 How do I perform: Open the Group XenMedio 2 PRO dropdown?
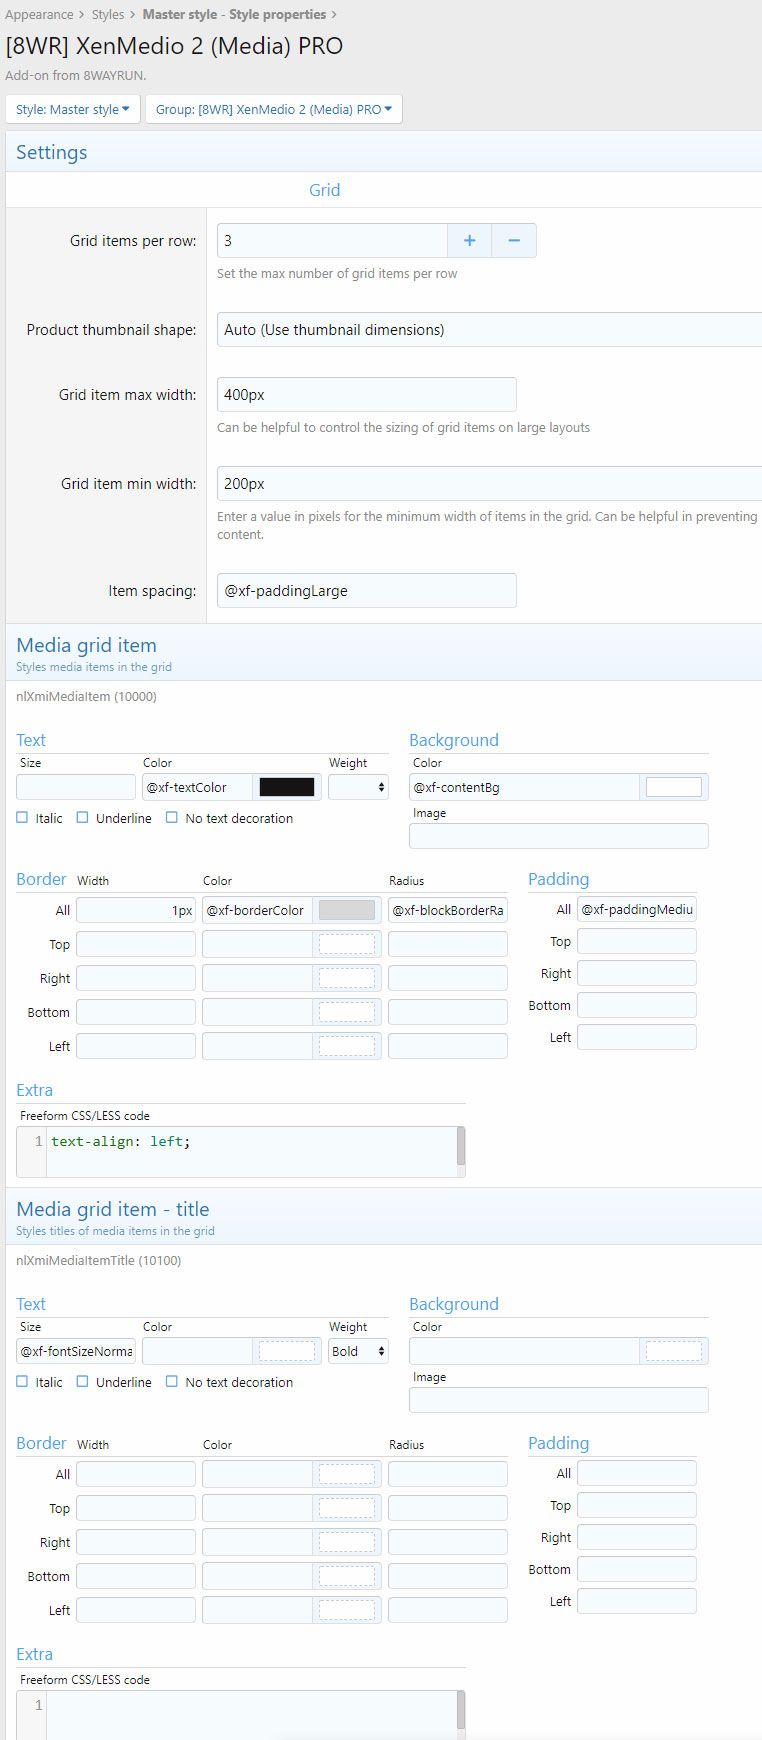pyautogui.click(x=273, y=109)
